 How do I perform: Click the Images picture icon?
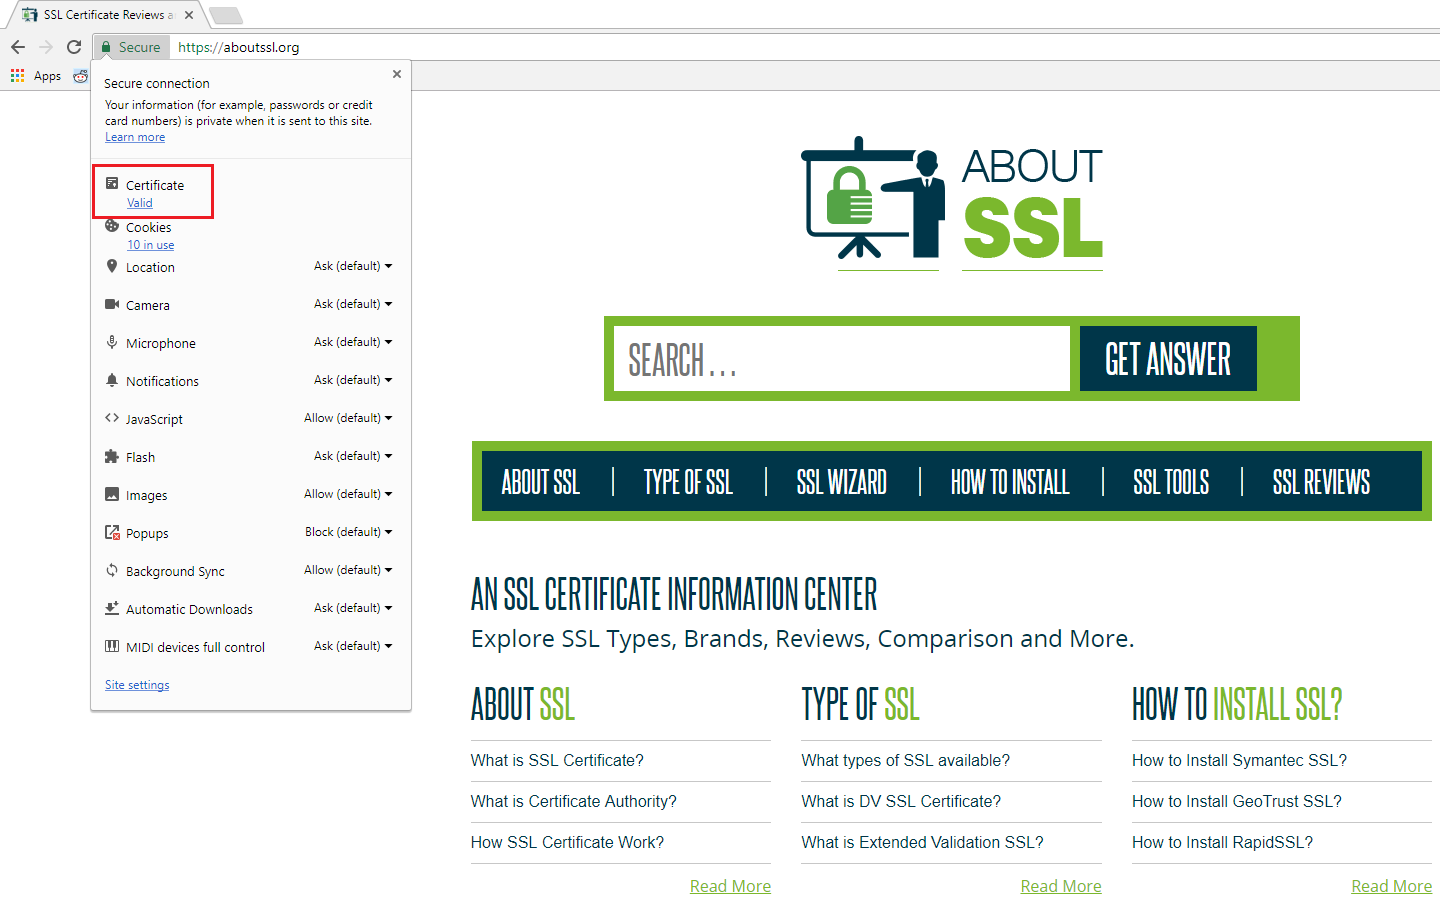tap(112, 494)
